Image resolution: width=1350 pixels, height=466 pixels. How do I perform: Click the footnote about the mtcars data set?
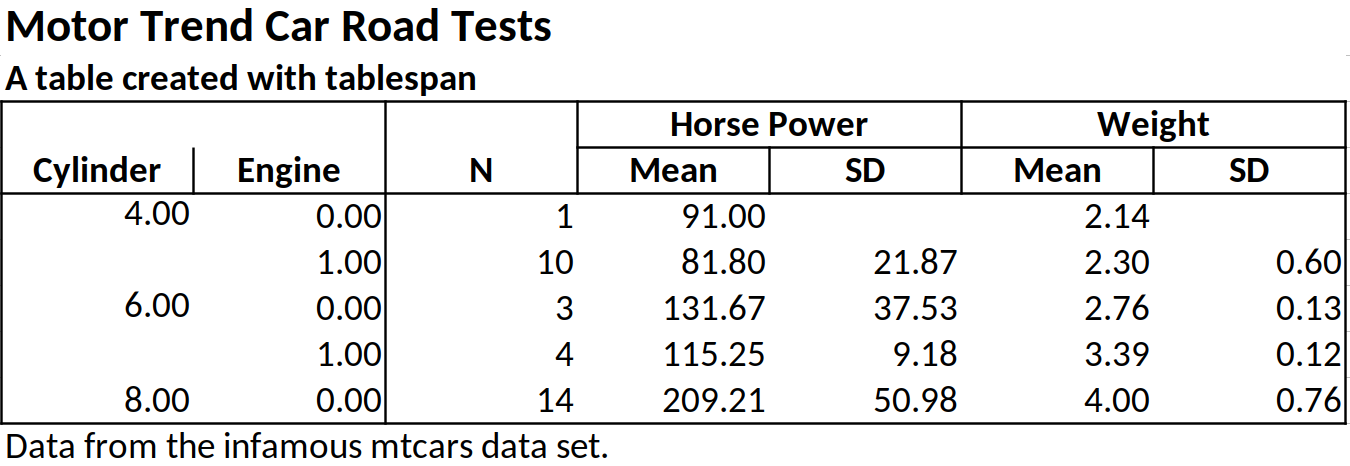pyautogui.click(x=306, y=445)
